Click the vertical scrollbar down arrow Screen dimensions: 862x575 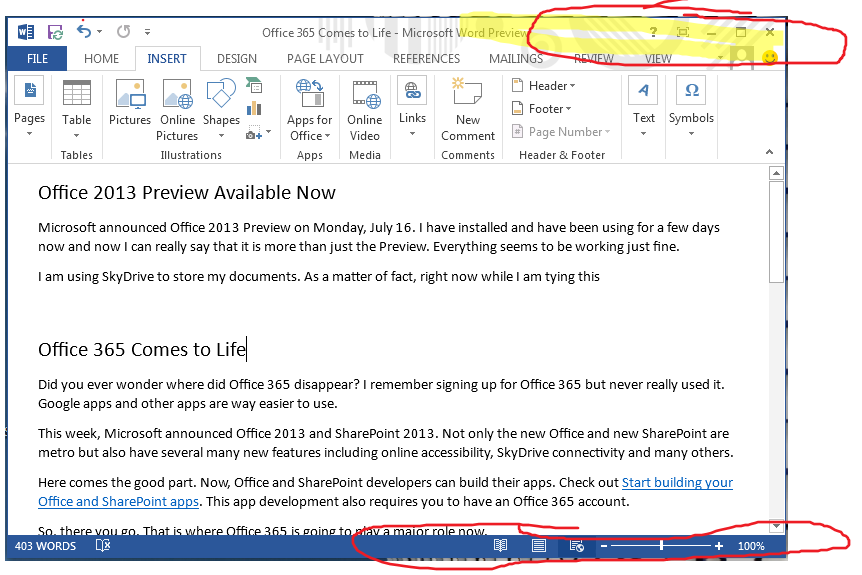(x=776, y=526)
